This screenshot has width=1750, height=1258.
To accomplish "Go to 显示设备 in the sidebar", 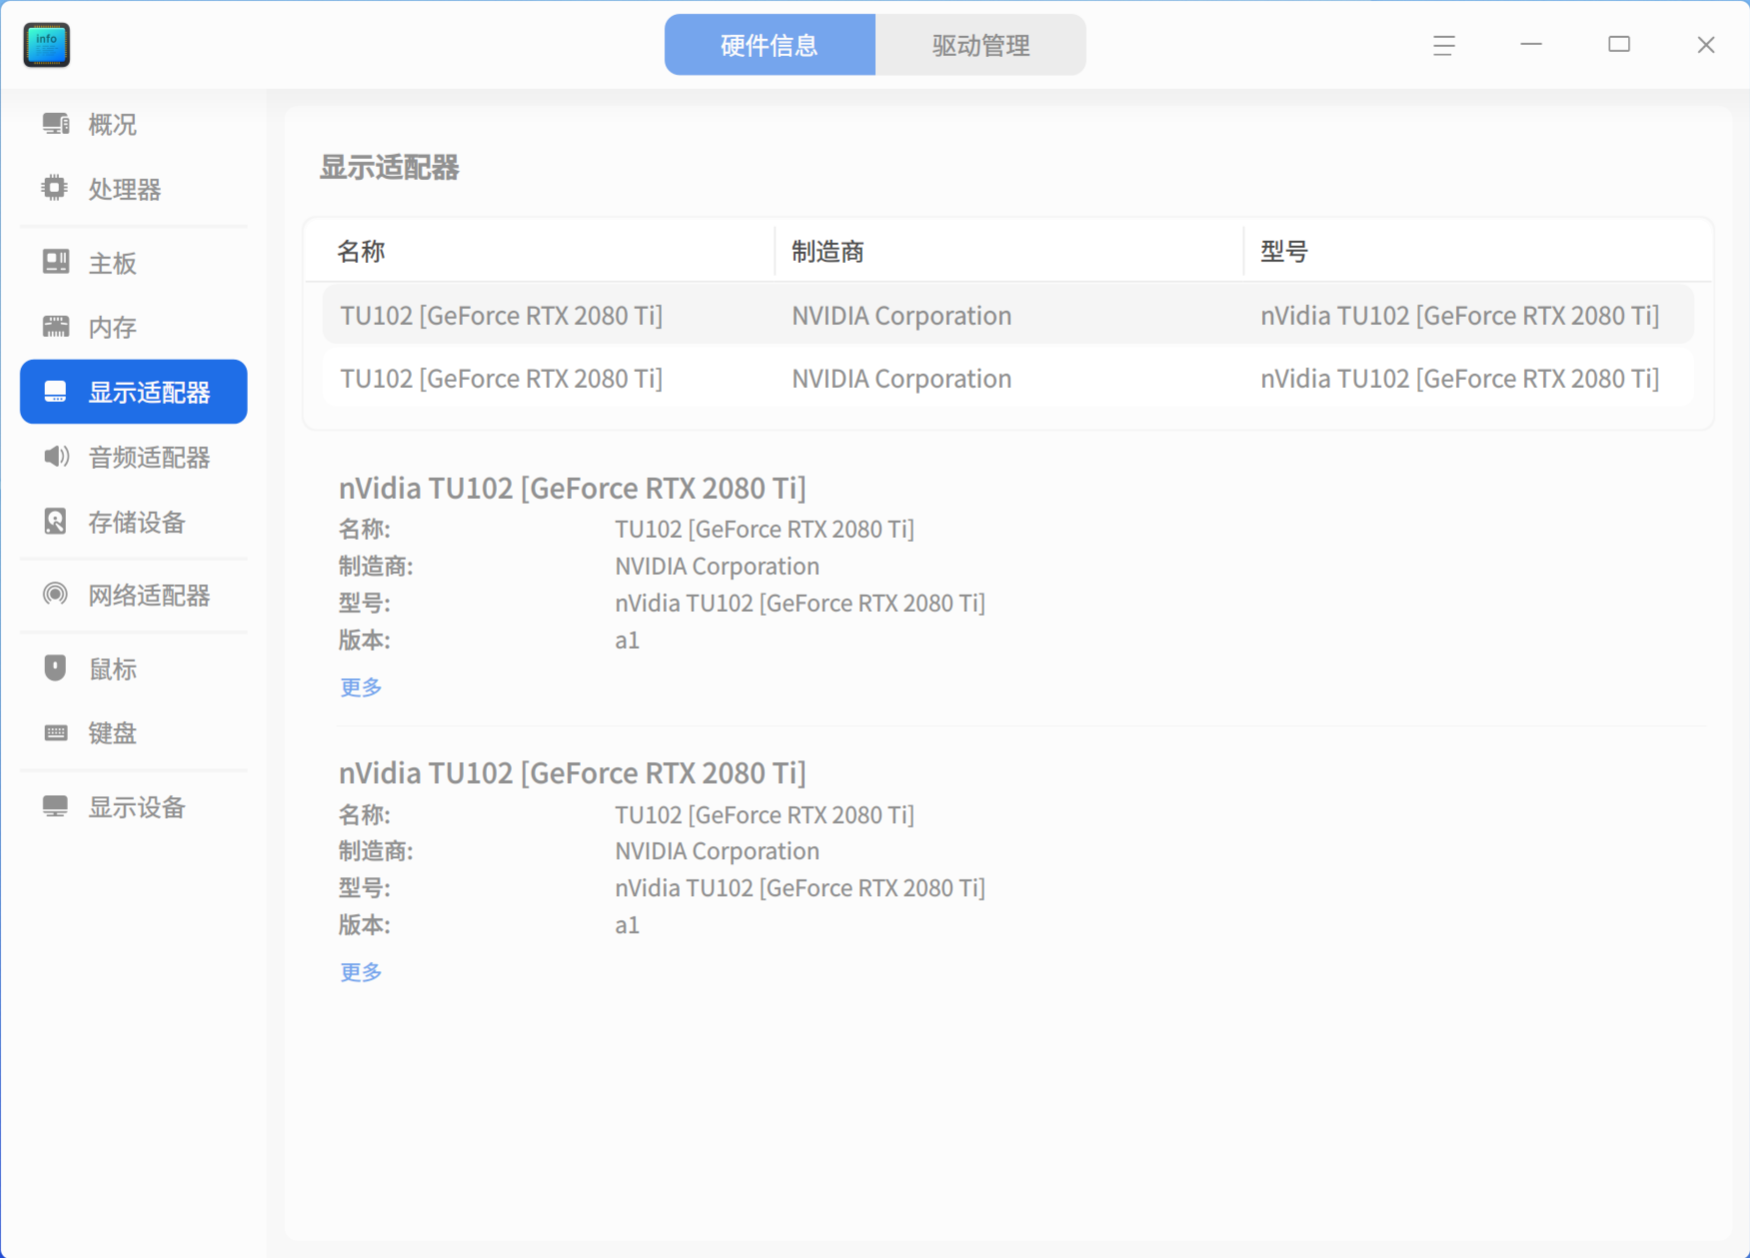I will pyautogui.click(x=133, y=807).
